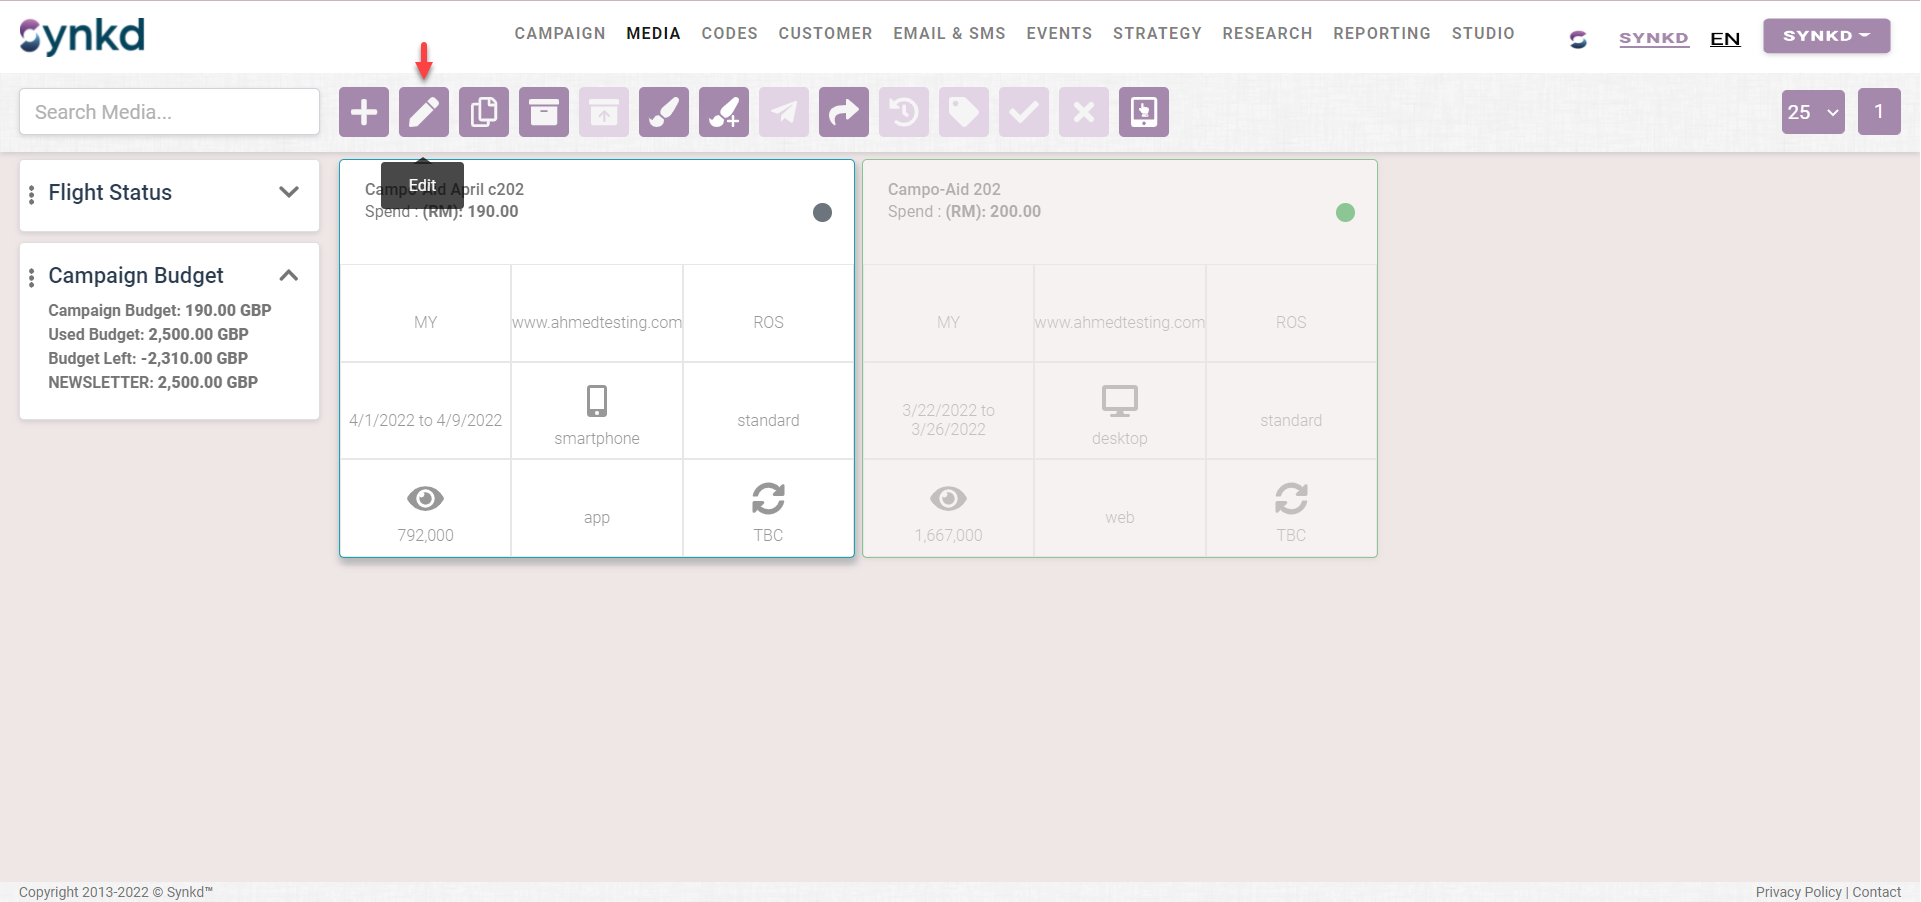This screenshot has height=902, width=1921.
Task: Click the archive box icon
Action: click(544, 112)
